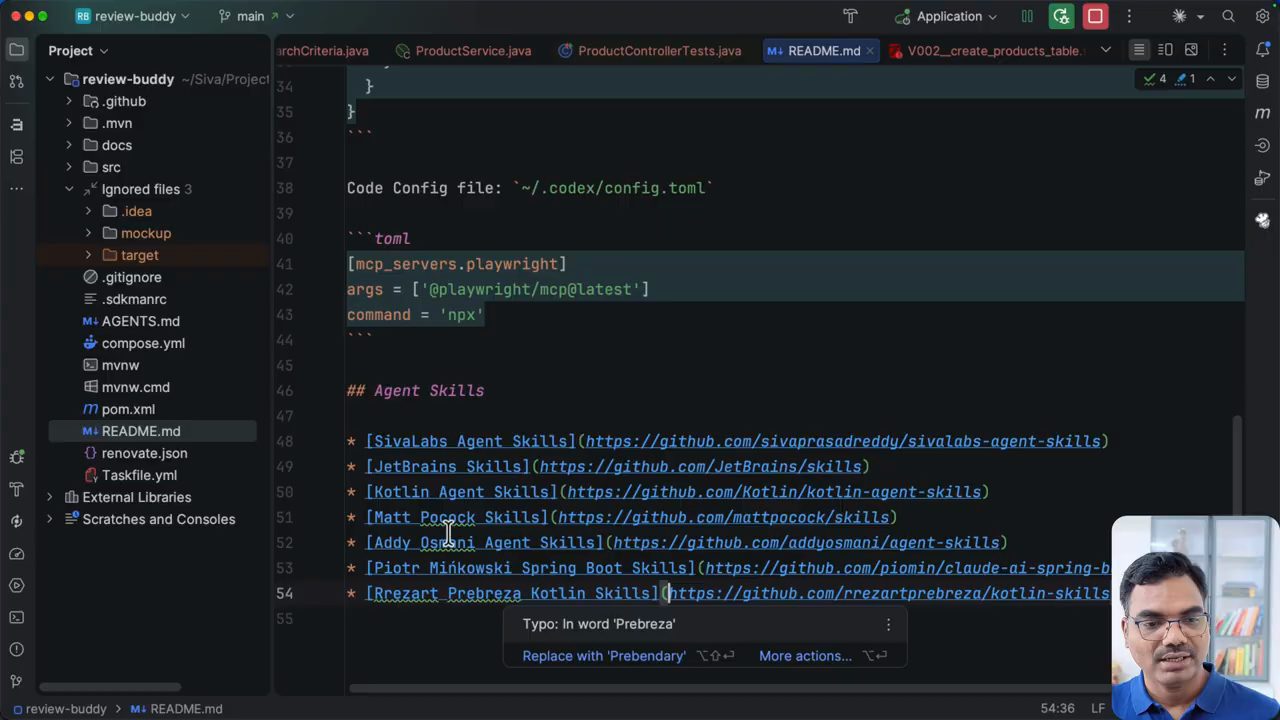Toggle the Structure tool window icon

click(16, 157)
